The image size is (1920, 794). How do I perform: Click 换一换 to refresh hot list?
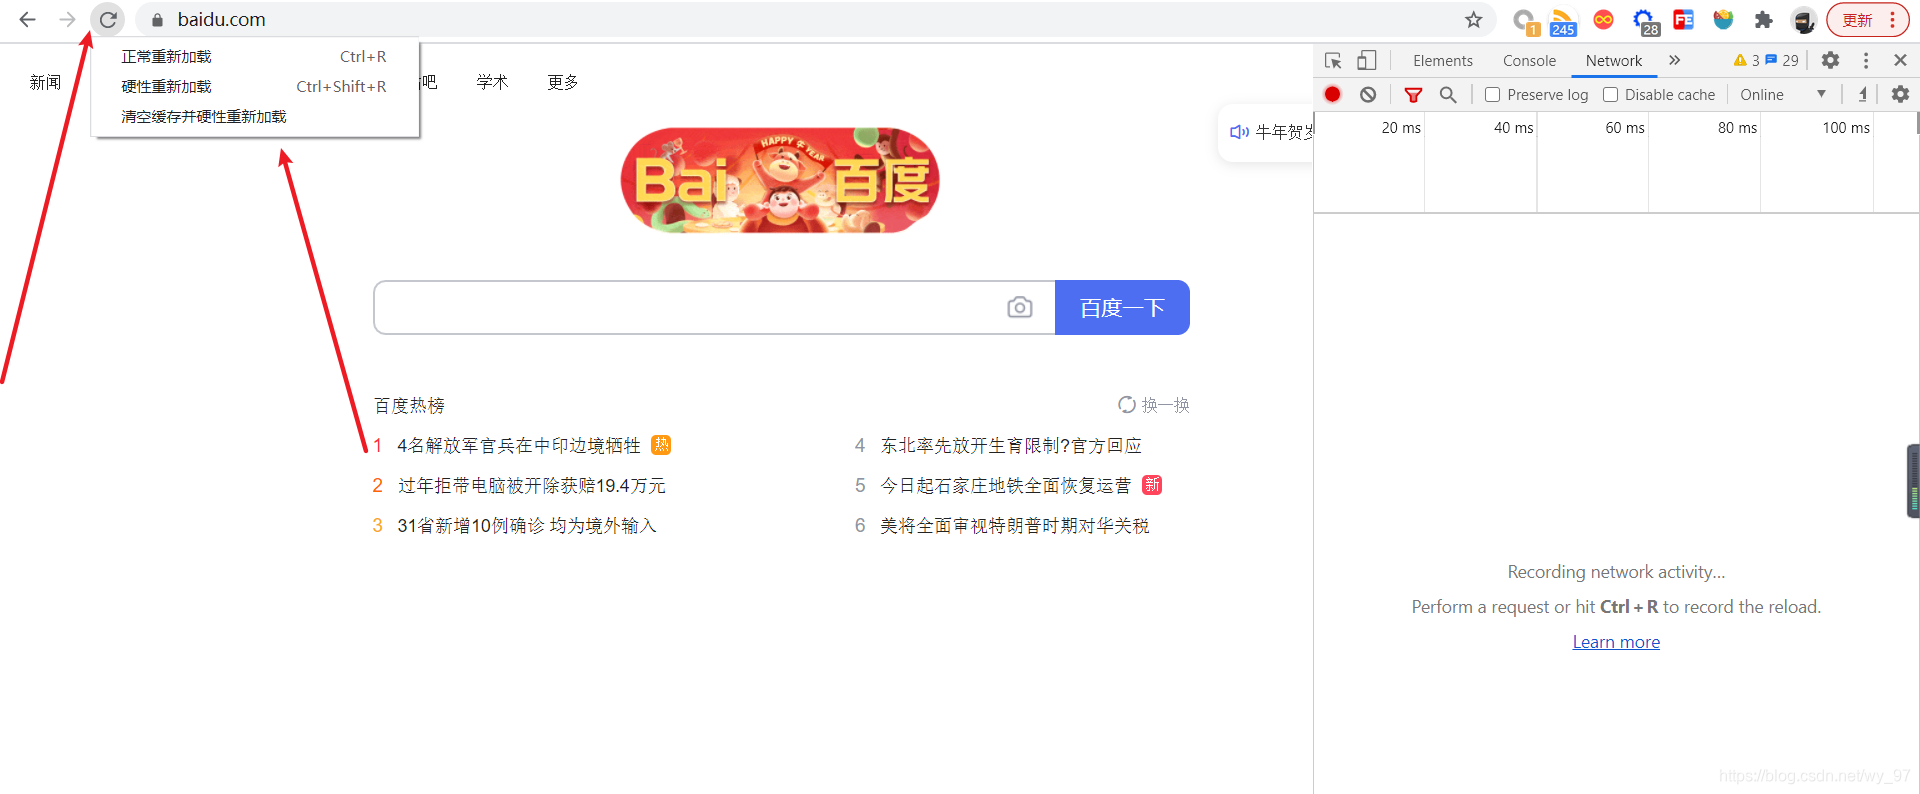pyautogui.click(x=1154, y=405)
